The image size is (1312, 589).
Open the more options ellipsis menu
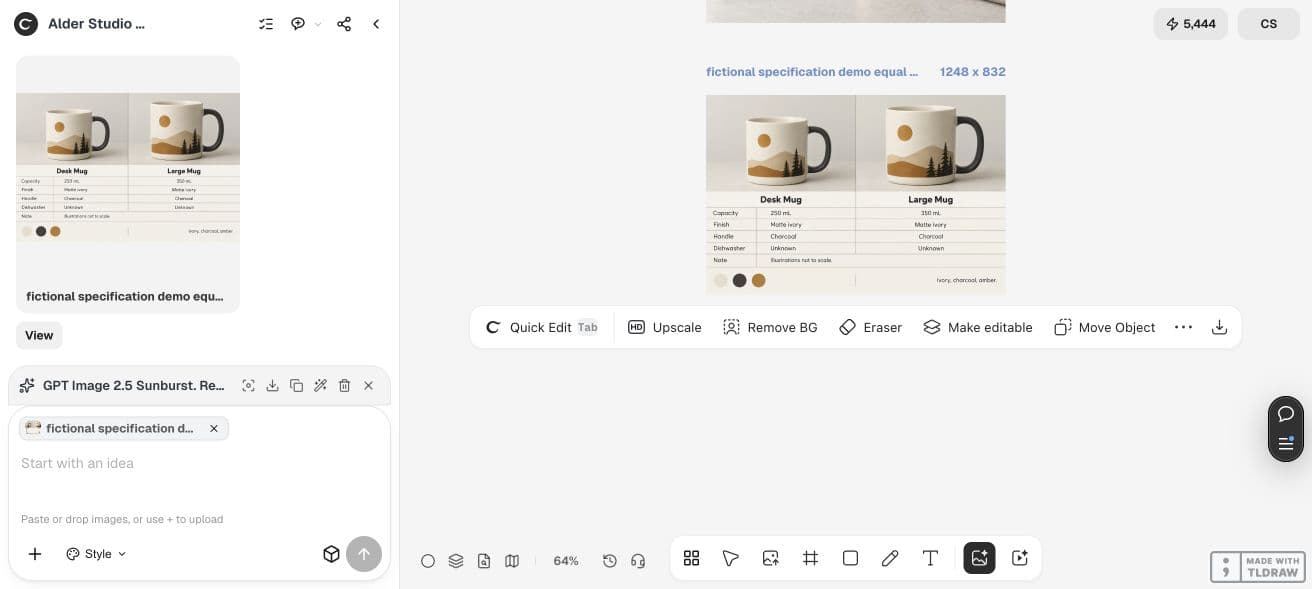click(x=1183, y=327)
